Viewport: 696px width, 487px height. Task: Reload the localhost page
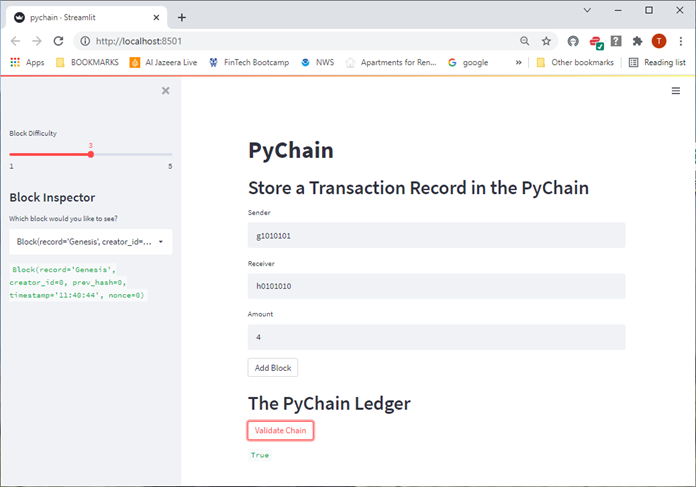click(x=58, y=41)
